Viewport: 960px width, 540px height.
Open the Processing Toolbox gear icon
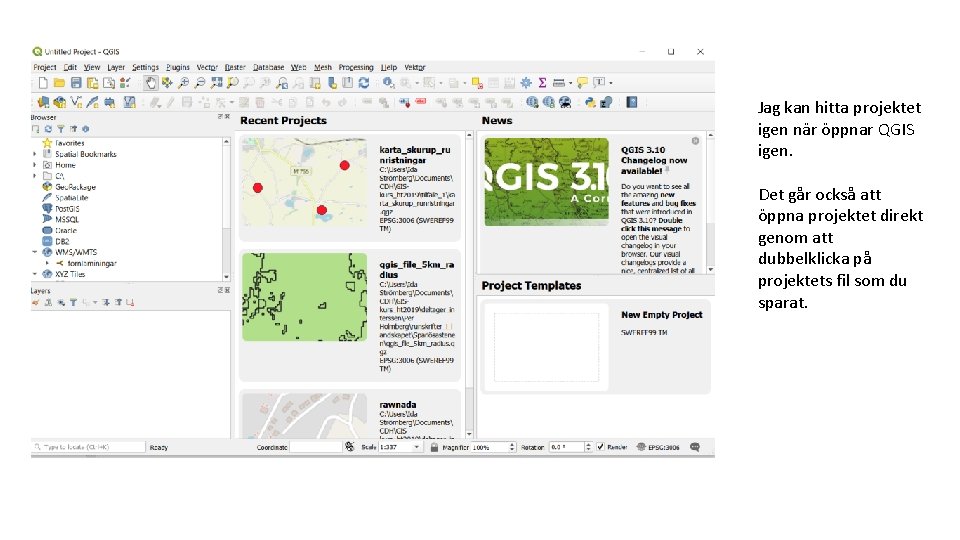pos(526,83)
